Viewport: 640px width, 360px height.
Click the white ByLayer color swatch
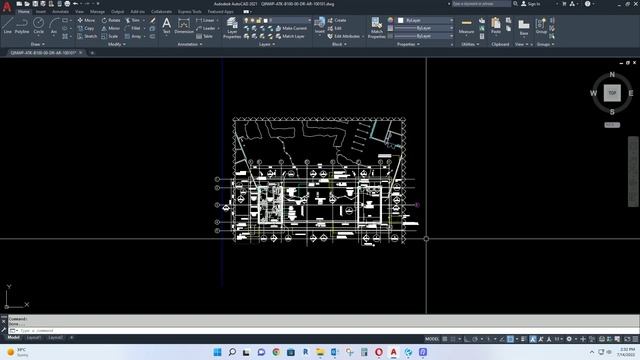click(x=401, y=20)
